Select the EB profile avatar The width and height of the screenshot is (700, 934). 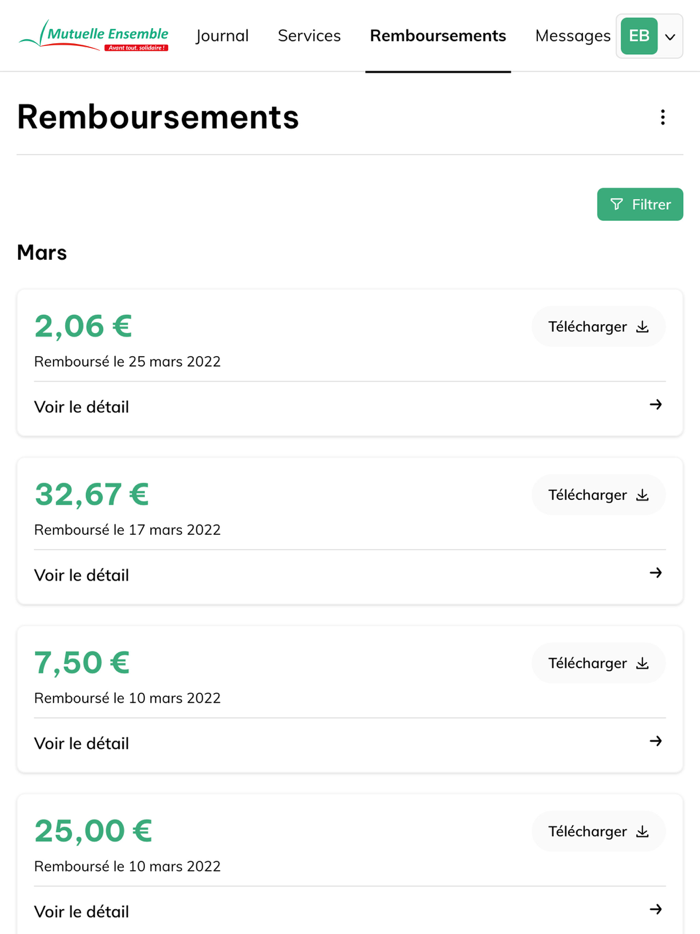[638, 35]
